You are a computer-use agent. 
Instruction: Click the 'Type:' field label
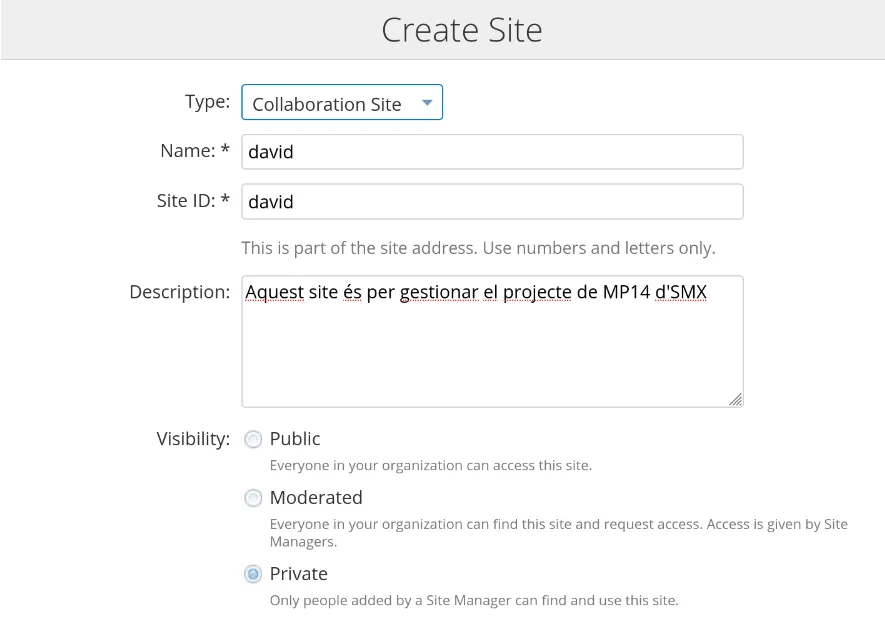207,101
